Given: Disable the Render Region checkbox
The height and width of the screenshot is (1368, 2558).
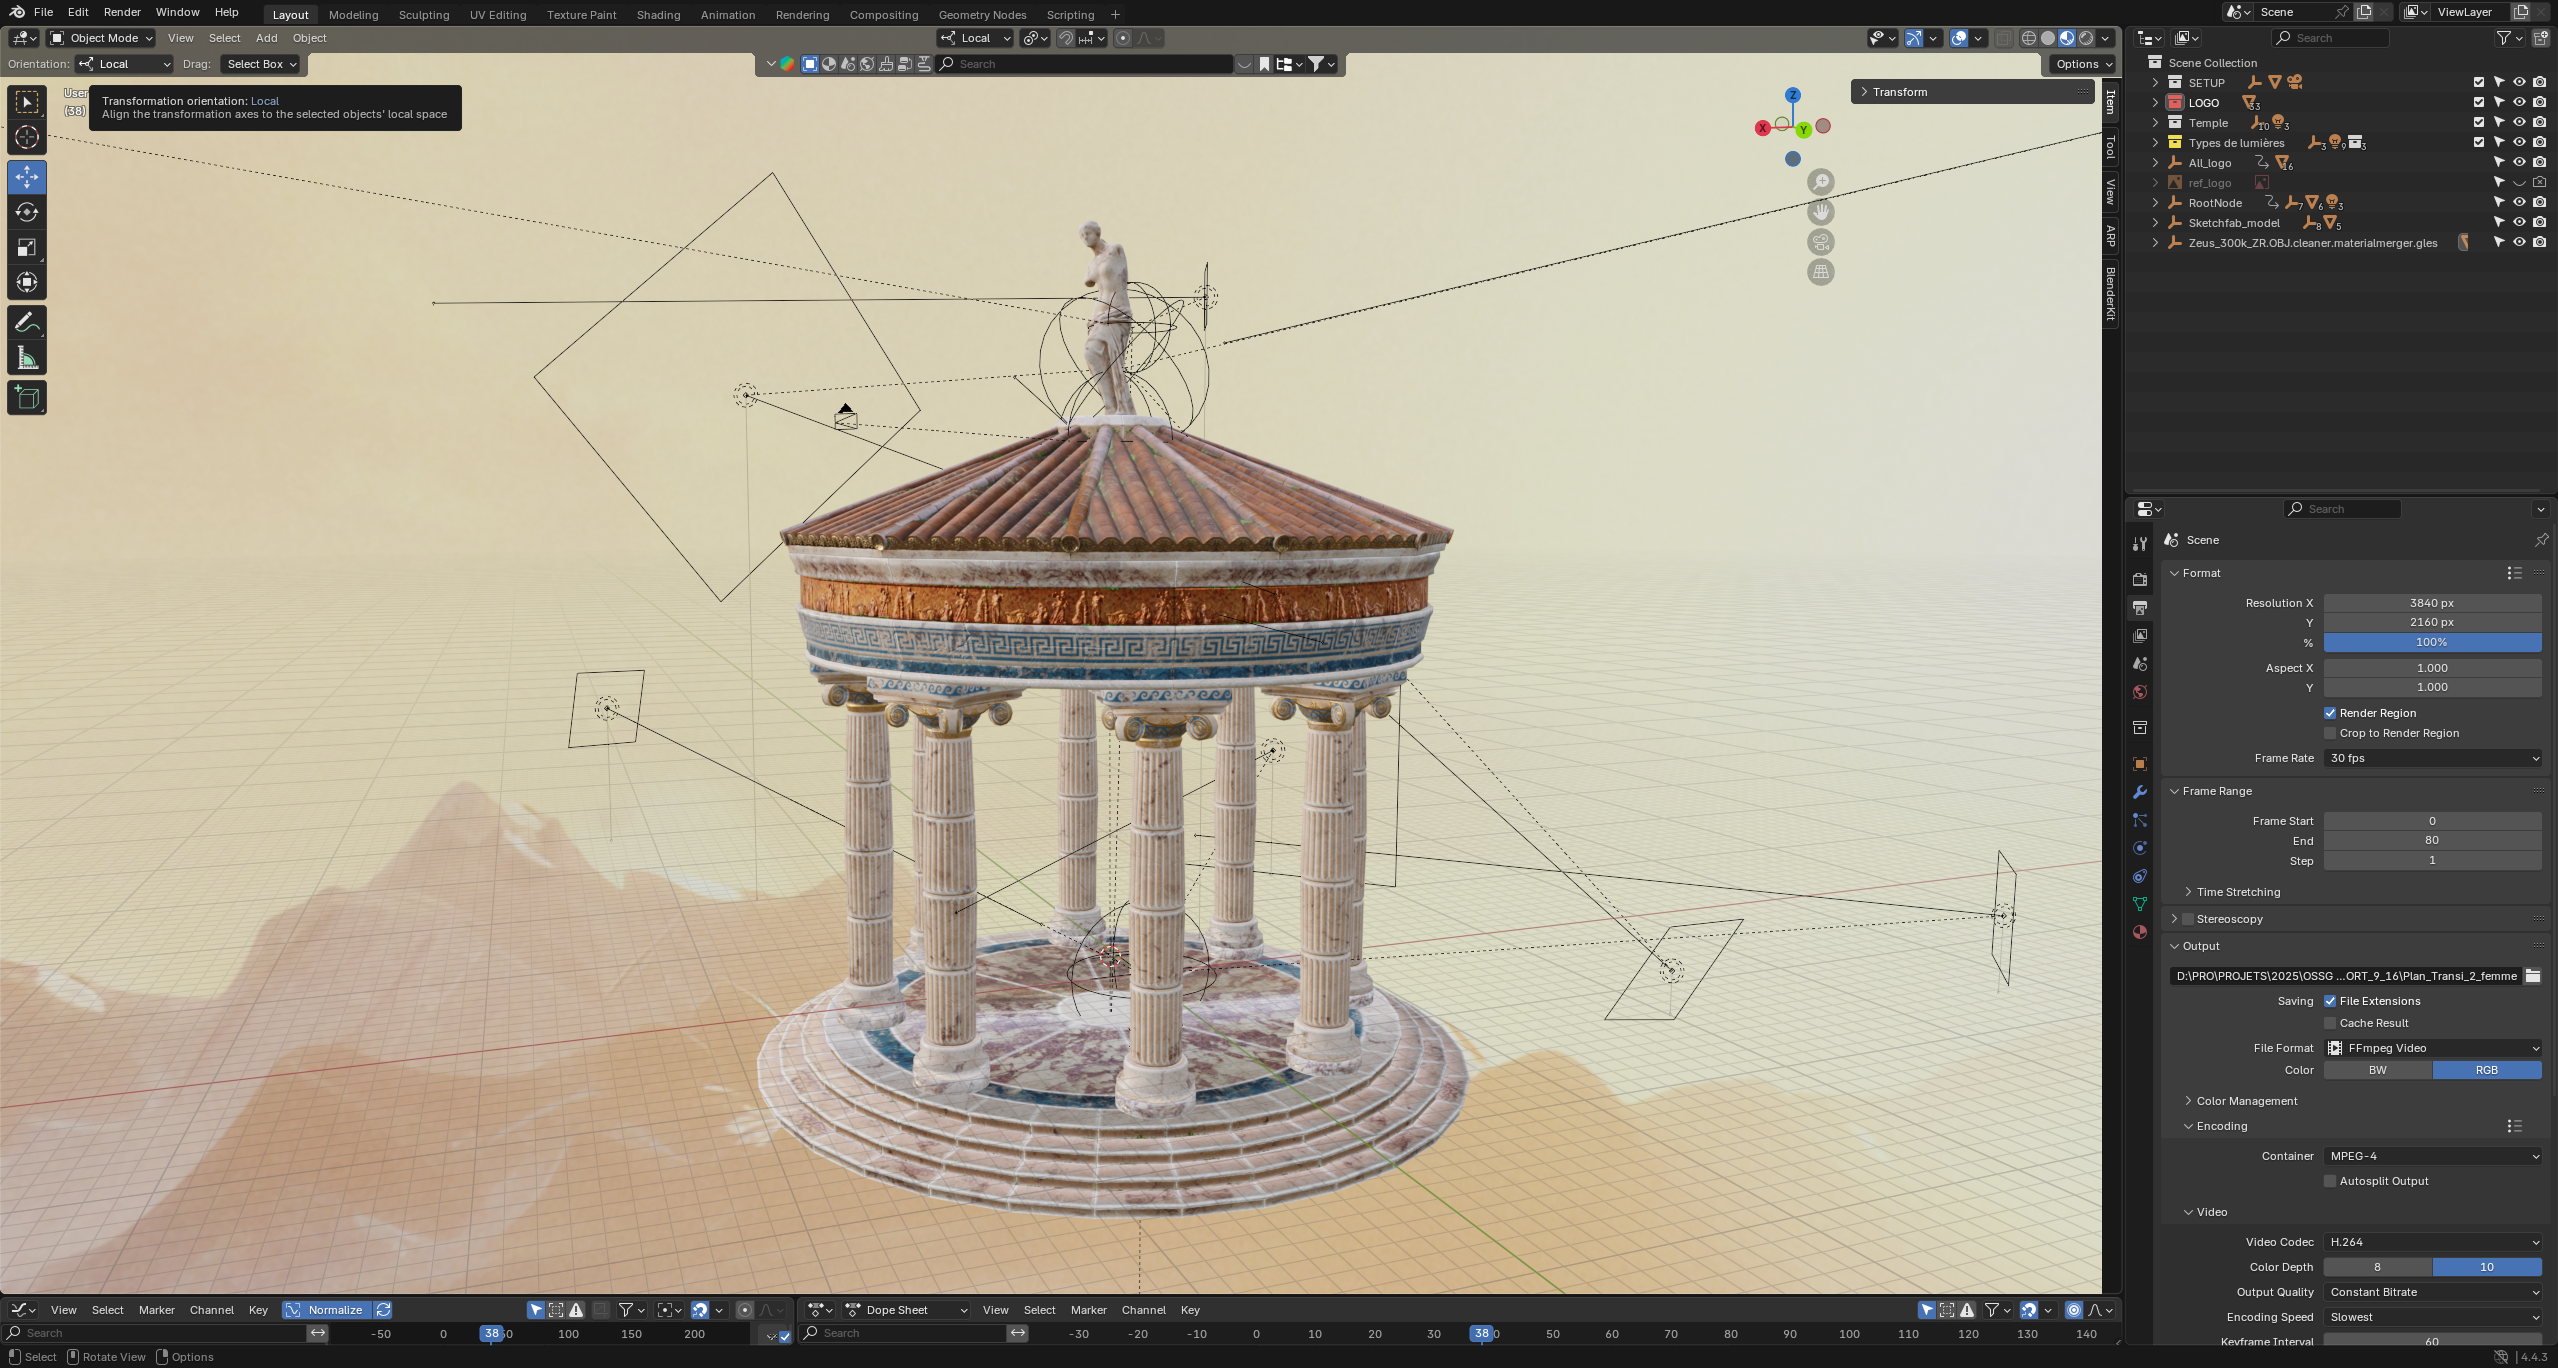Looking at the screenshot, I should click(2330, 712).
